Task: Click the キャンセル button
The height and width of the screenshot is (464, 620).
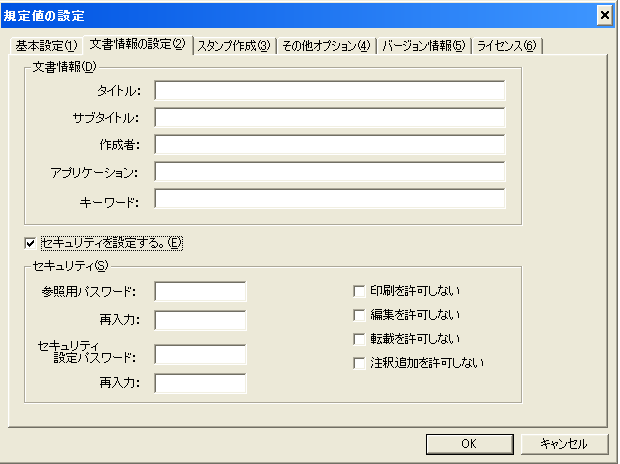Action: click(x=564, y=444)
